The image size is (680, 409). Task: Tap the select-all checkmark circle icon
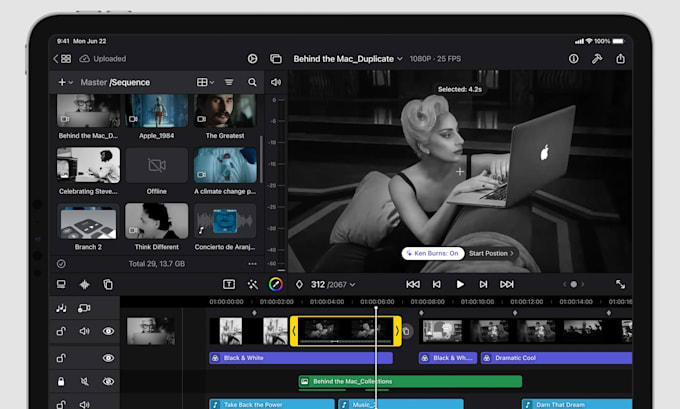coord(61,264)
